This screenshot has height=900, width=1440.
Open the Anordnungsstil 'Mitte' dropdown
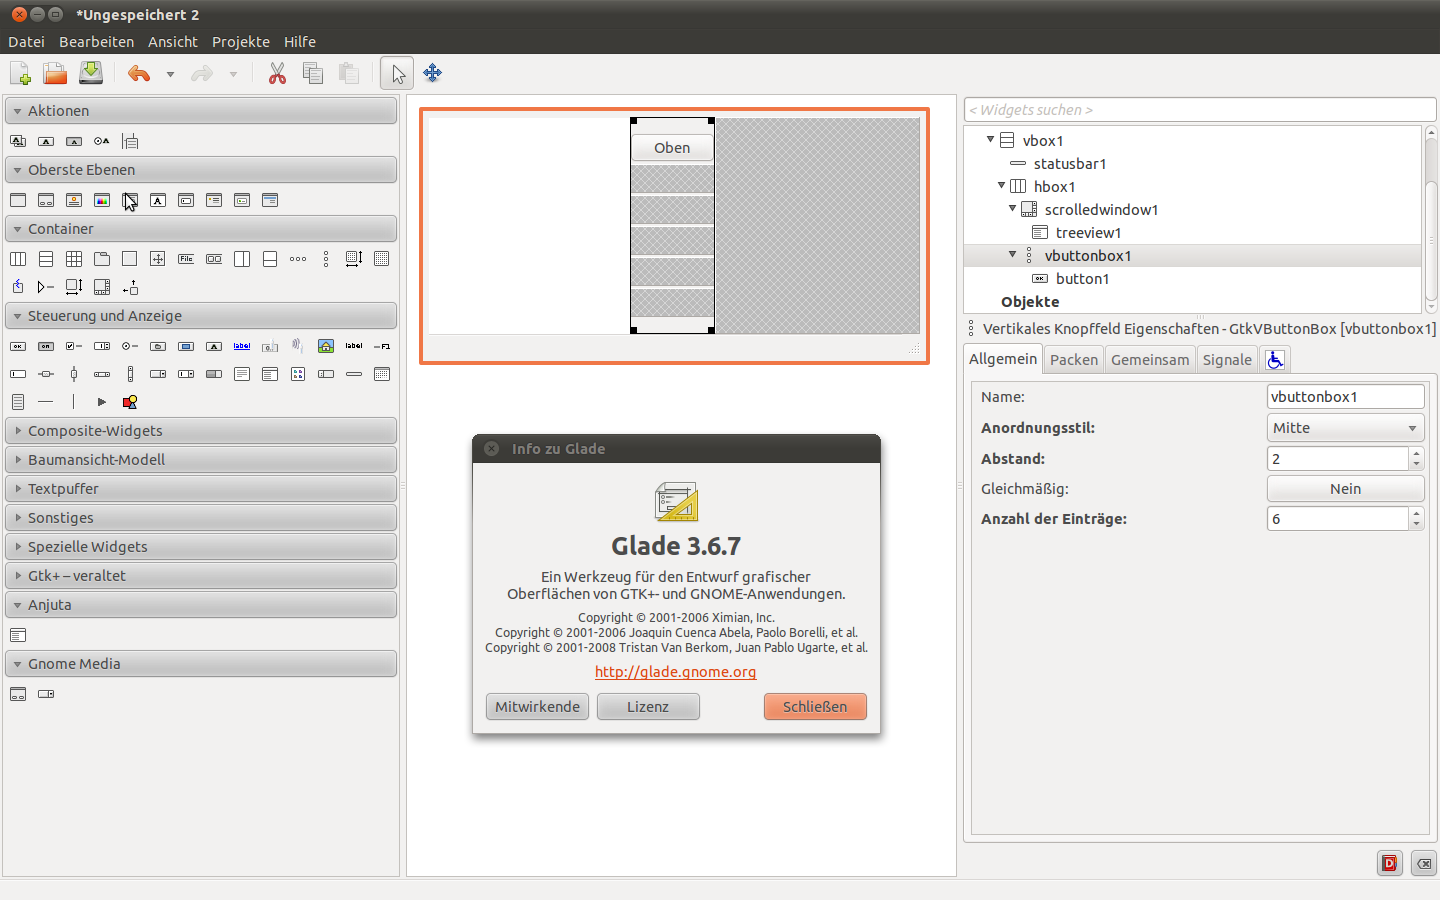coord(1345,428)
